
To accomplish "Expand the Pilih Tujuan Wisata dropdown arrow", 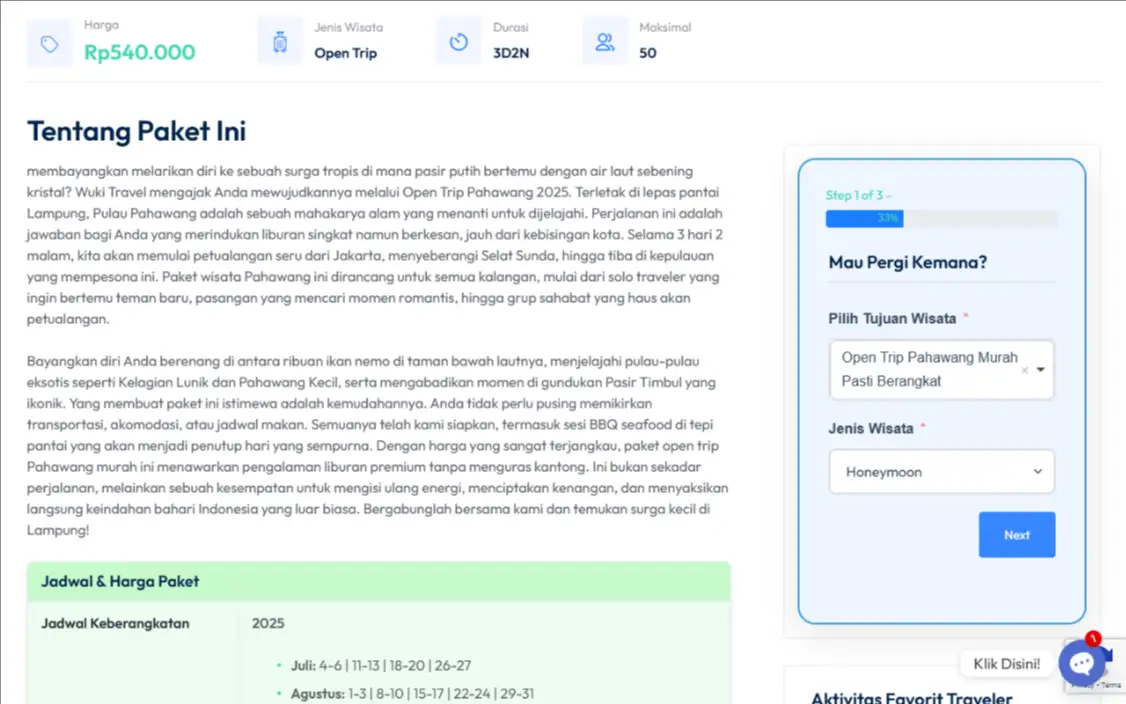I will (1041, 370).
